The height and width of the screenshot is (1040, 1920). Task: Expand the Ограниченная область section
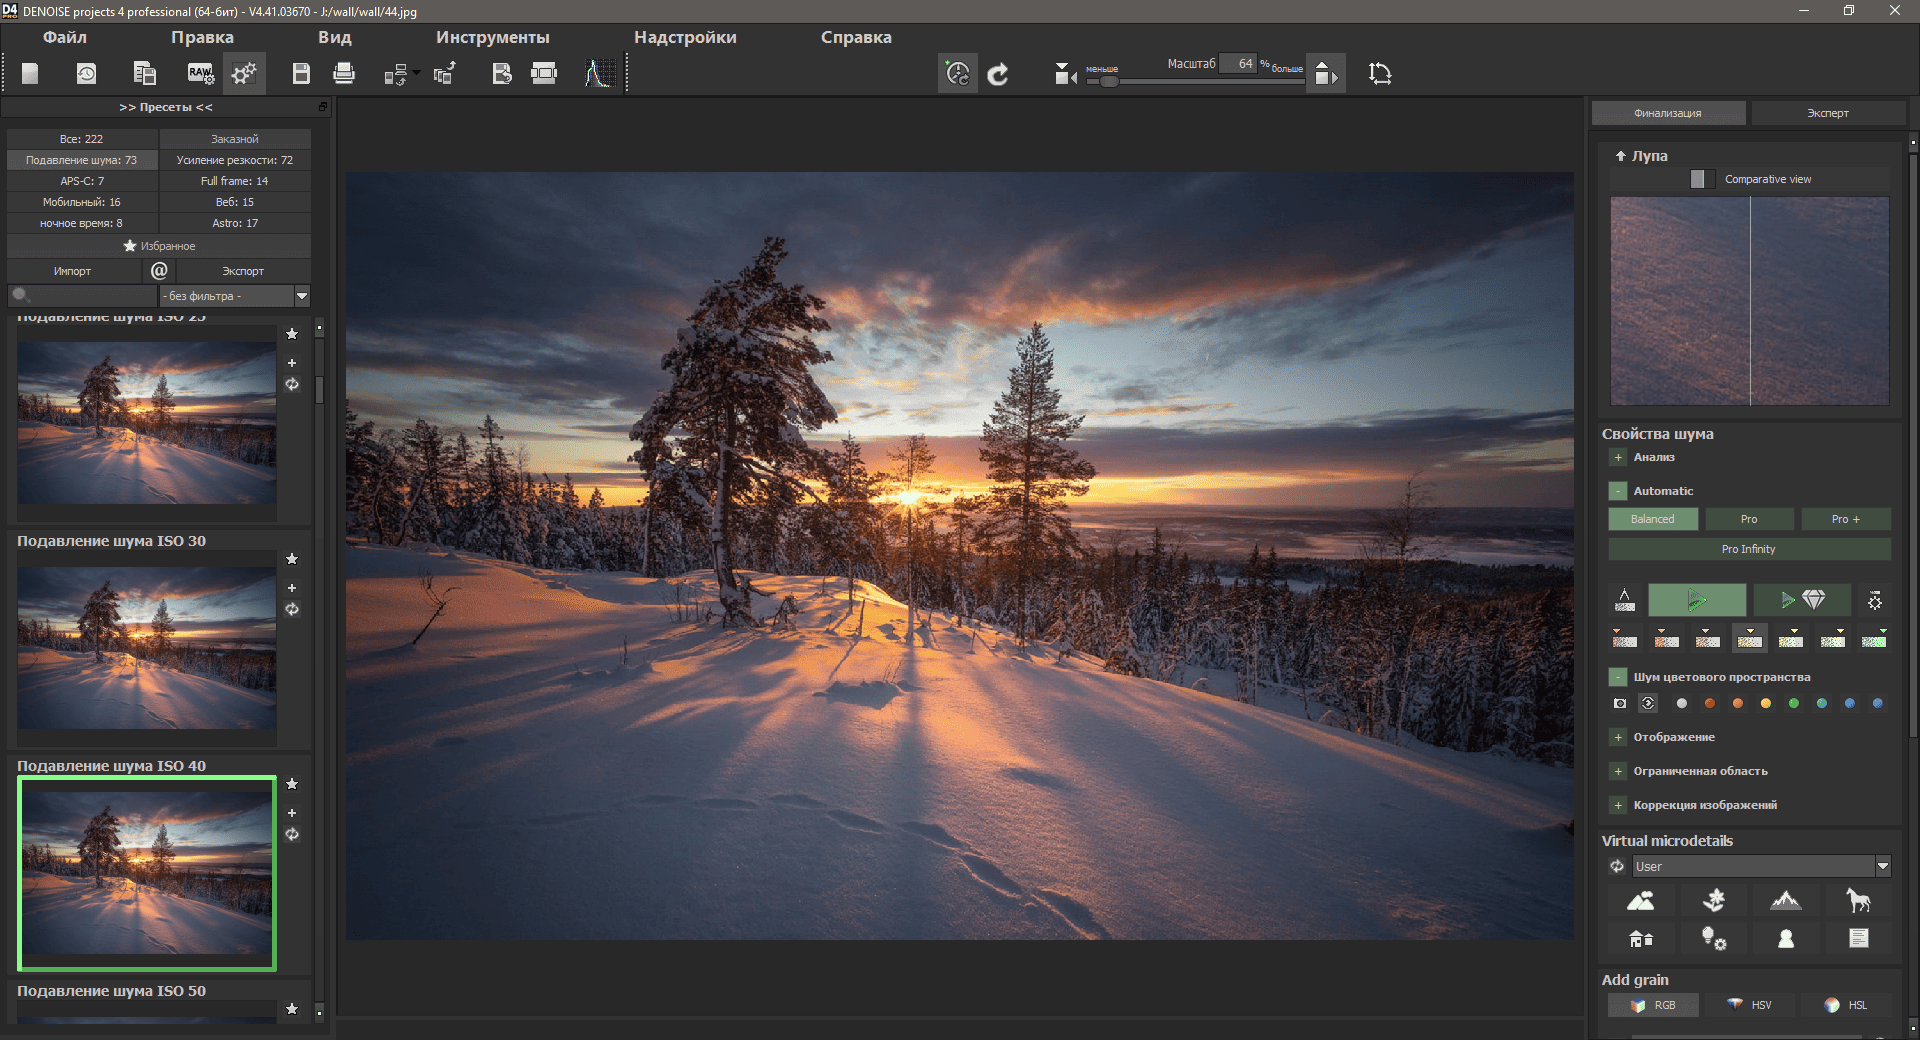(1618, 771)
